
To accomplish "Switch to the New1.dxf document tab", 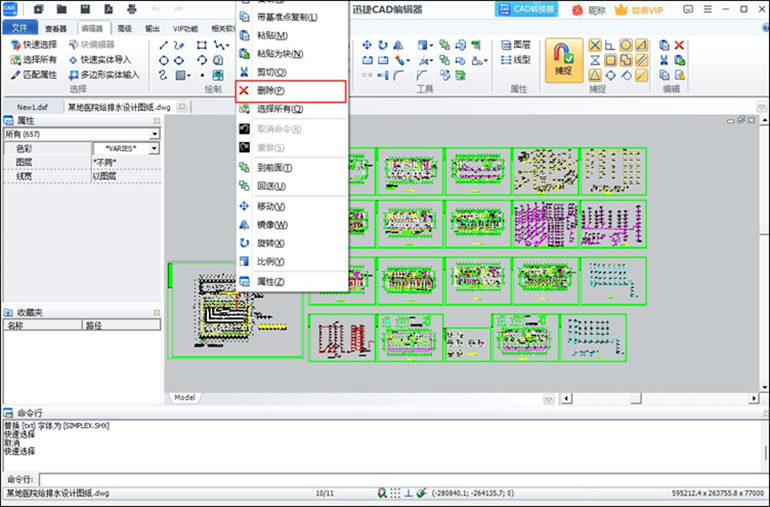I will (32, 107).
